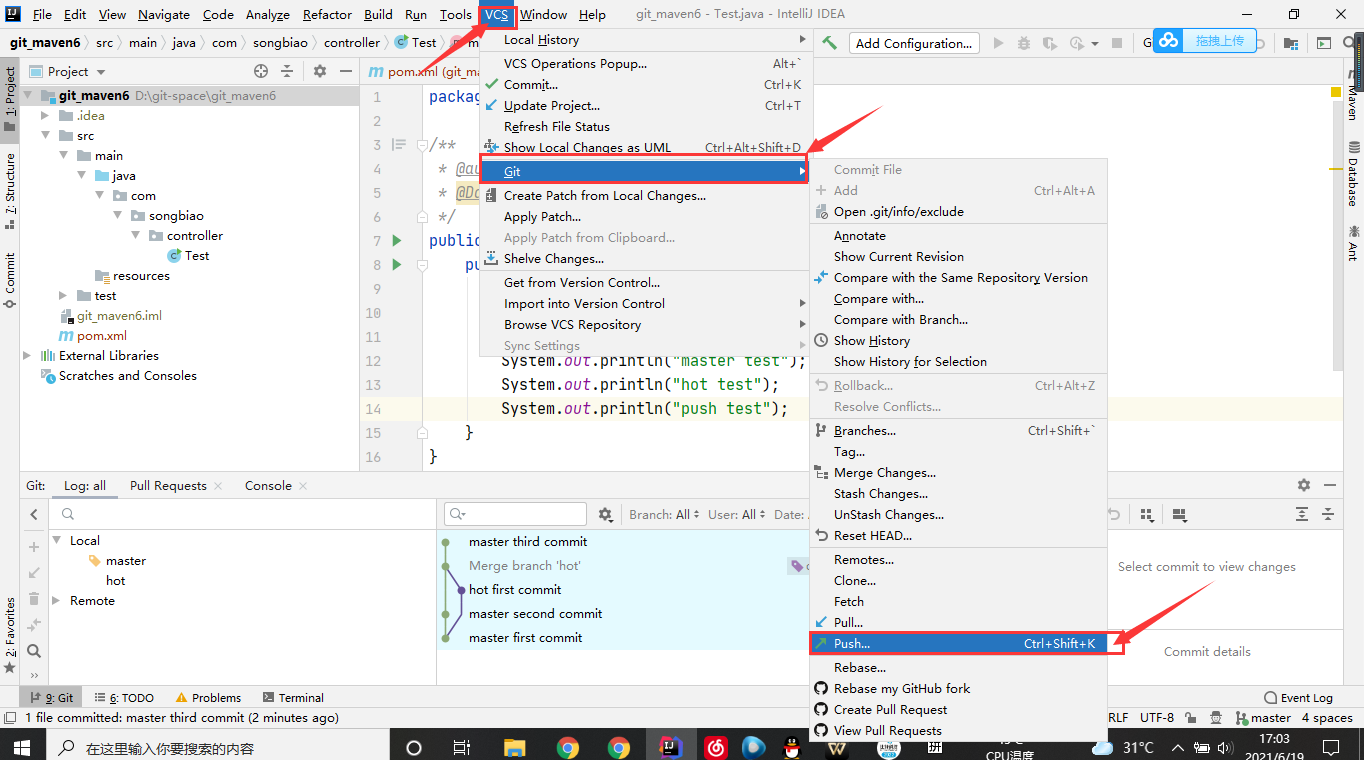This screenshot has height=760, width=1364.
Task: Click the Build project hammer icon
Action: pyautogui.click(x=829, y=43)
